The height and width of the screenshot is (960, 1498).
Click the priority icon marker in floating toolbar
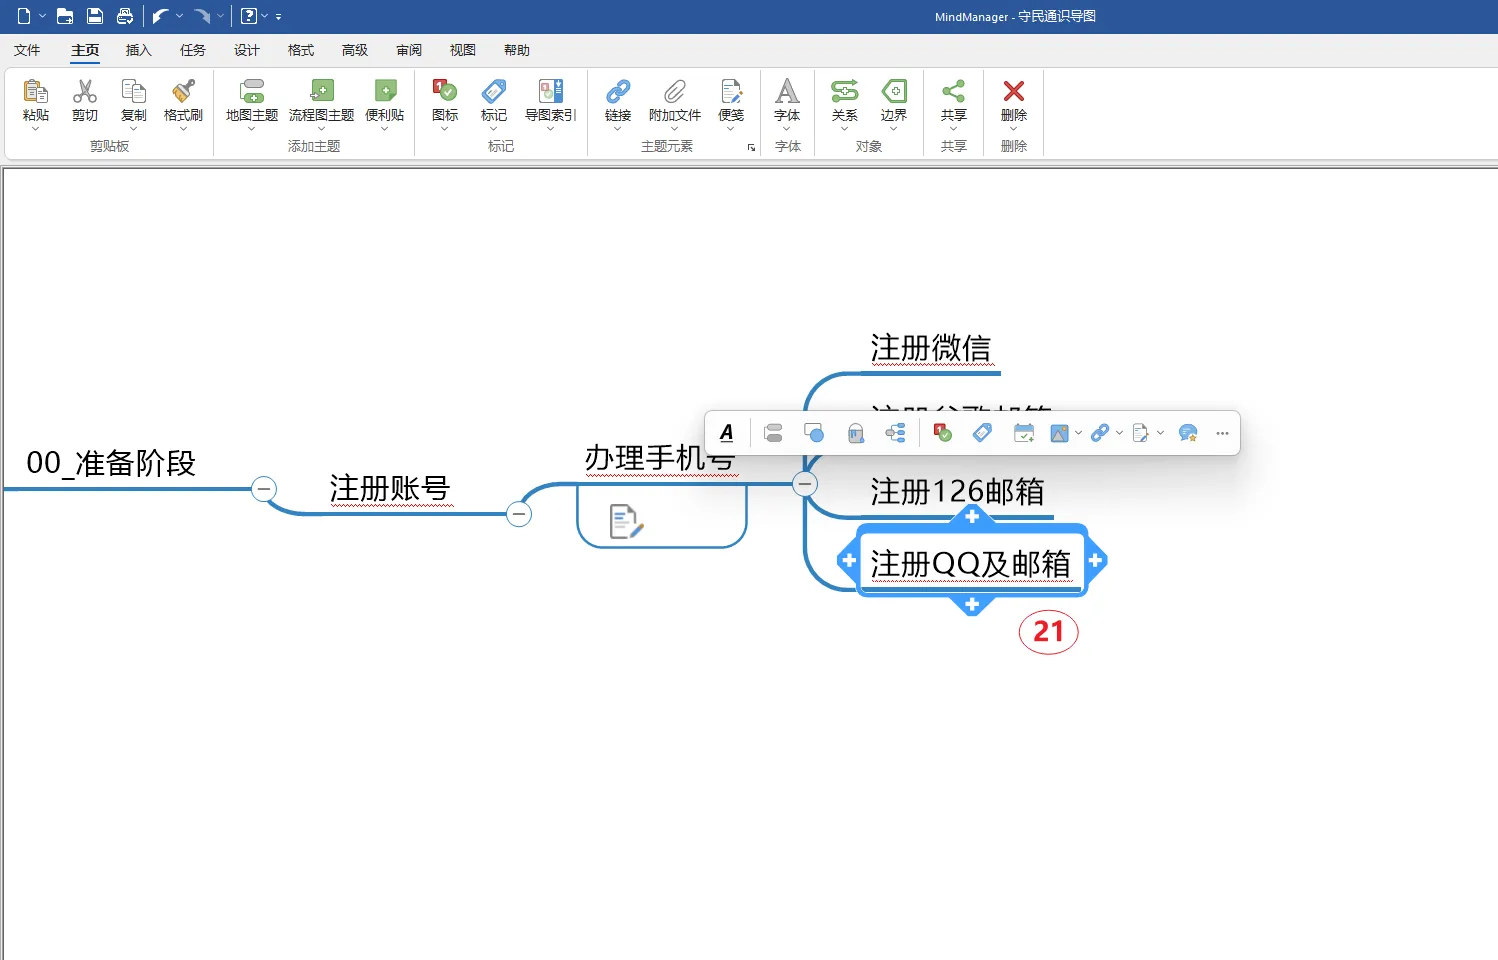[942, 433]
